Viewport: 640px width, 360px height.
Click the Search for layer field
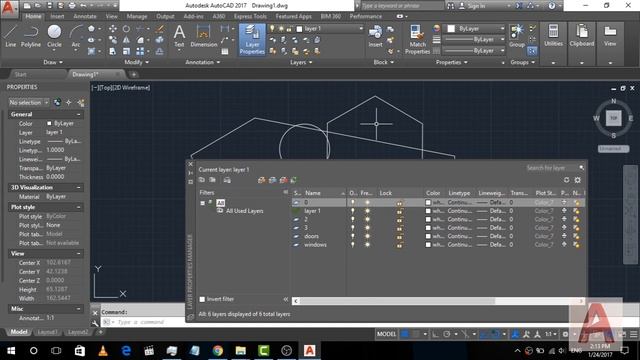tap(551, 168)
